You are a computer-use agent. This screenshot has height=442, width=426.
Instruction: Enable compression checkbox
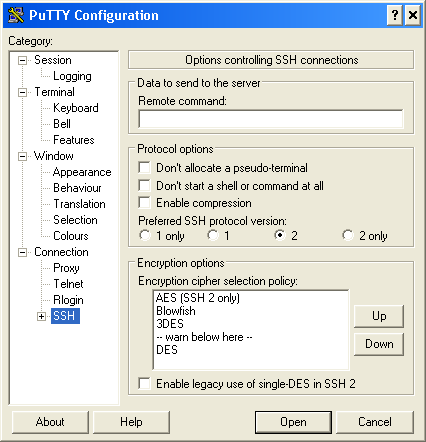click(144, 202)
